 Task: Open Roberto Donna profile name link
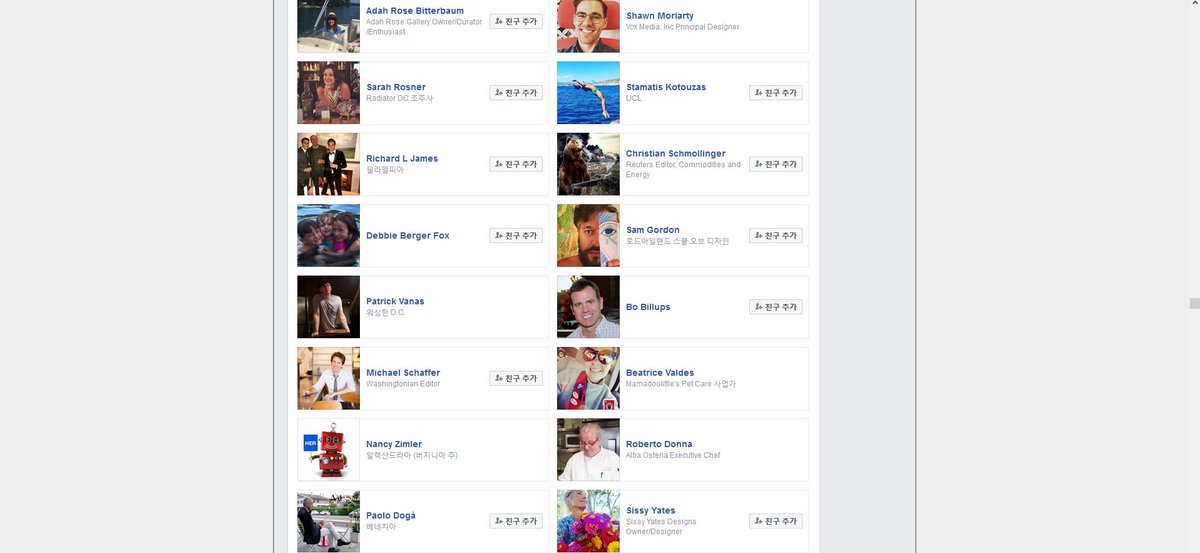point(659,444)
